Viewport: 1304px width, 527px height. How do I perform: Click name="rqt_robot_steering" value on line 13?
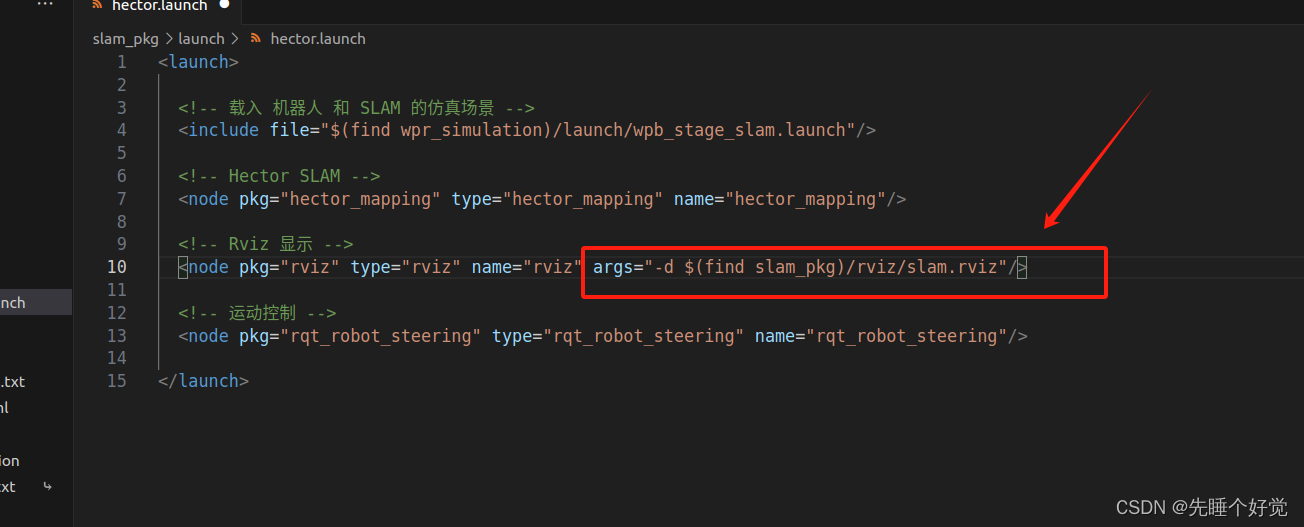point(907,336)
